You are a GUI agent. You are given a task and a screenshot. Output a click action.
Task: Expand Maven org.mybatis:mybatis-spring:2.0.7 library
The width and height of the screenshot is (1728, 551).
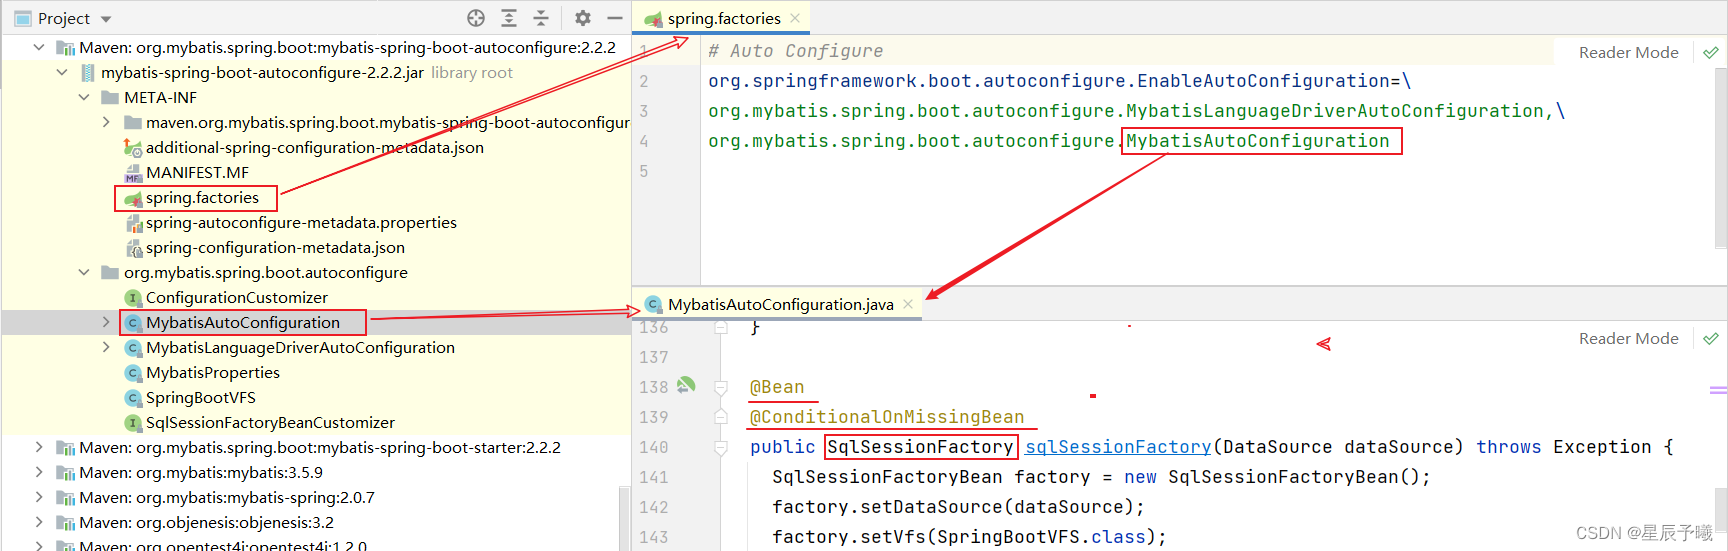point(39,497)
